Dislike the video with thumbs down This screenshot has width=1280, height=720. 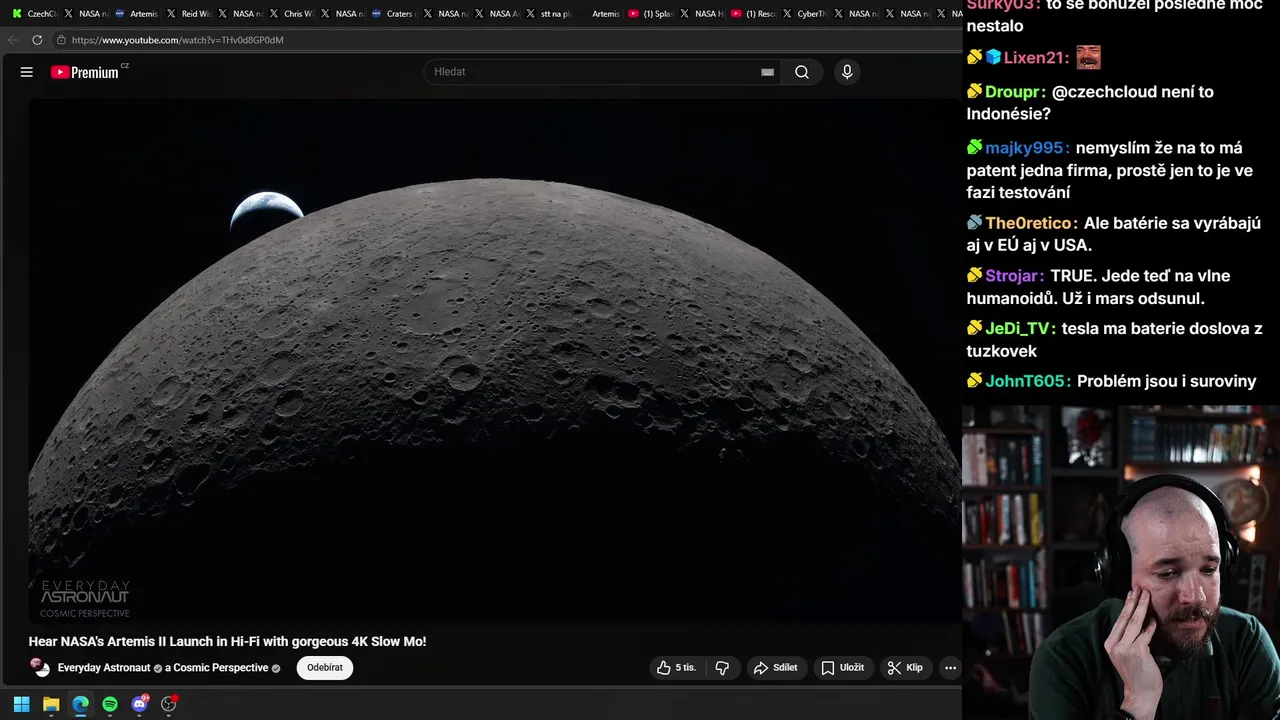(722, 668)
